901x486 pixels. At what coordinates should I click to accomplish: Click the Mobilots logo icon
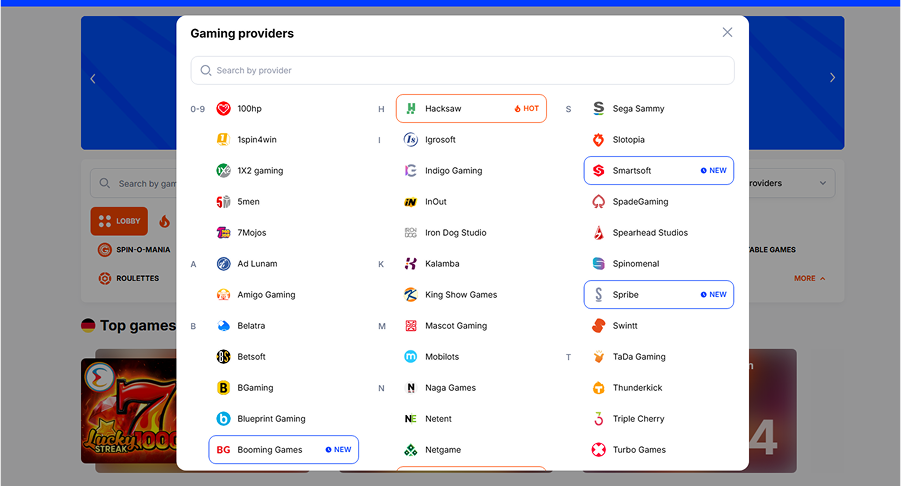(411, 357)
